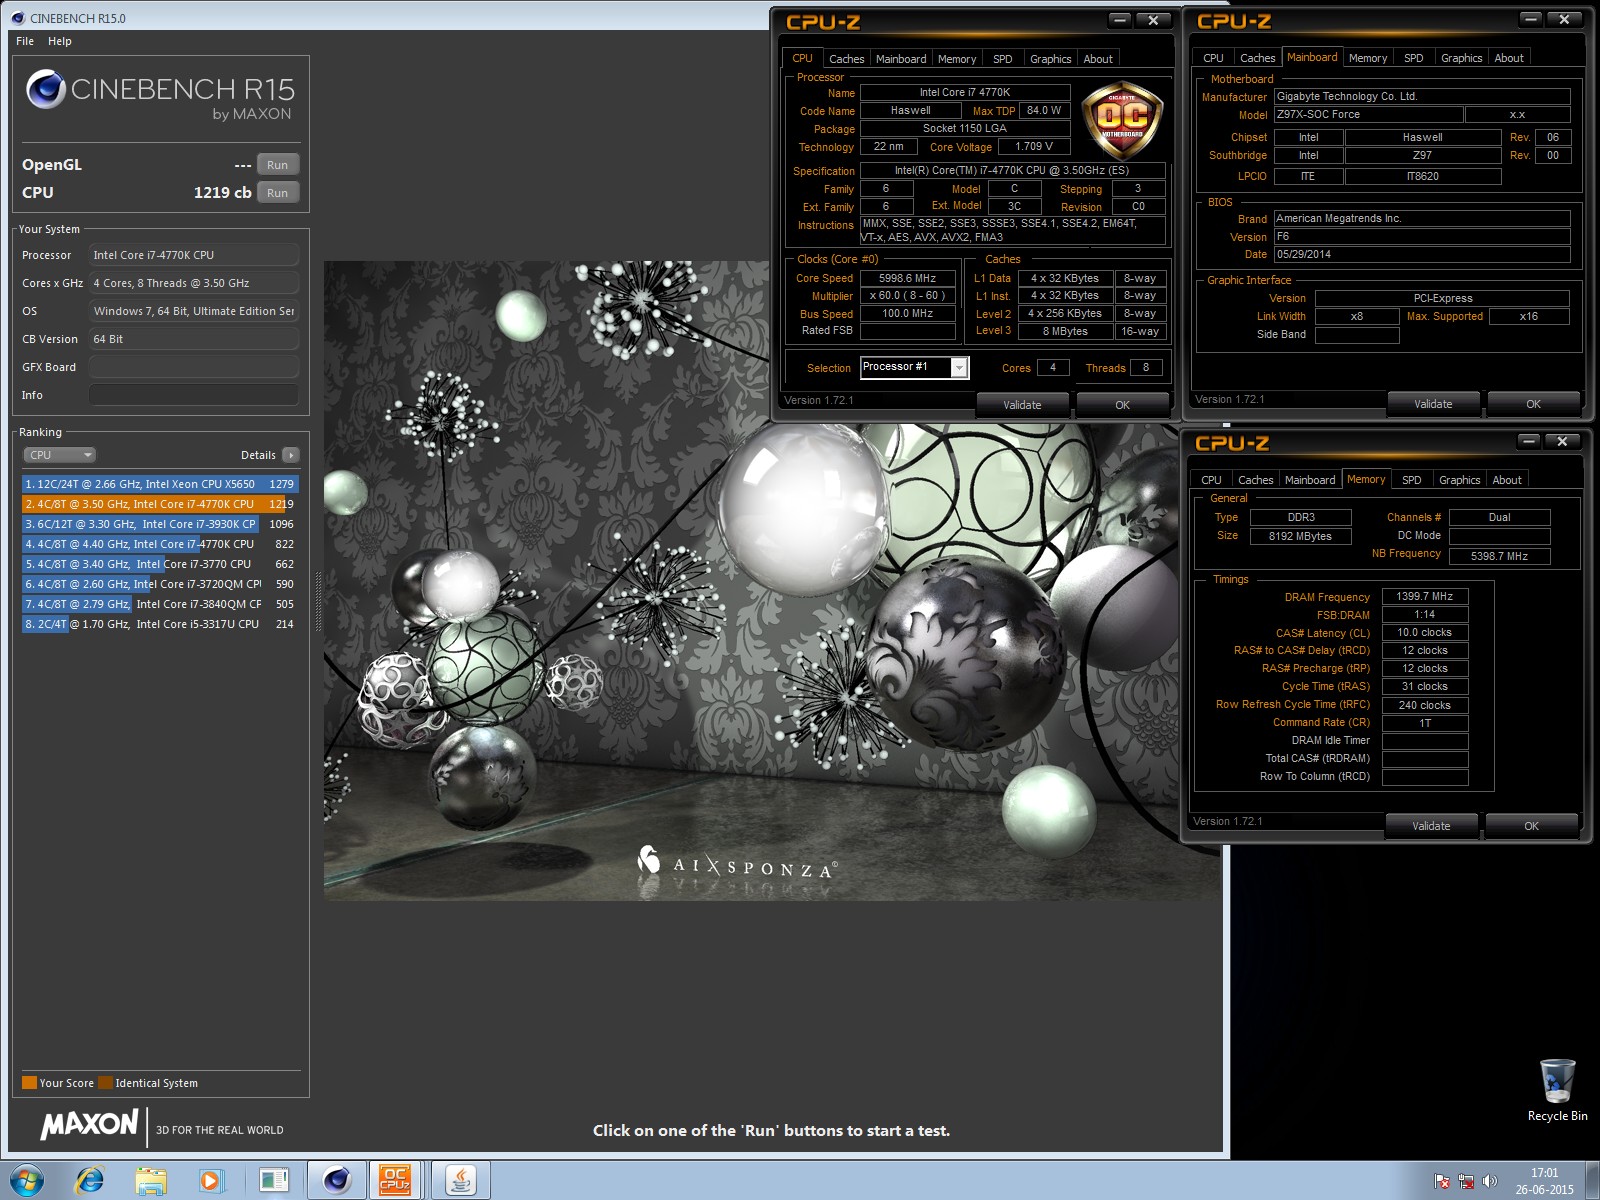Image resolution: width=1600 pixels, height=1200 pixels.
Task: Click Validate in Memory window
Action: pos(1431,826)
